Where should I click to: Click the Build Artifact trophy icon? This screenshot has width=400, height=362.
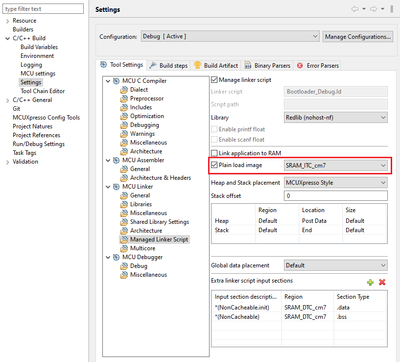198,65
